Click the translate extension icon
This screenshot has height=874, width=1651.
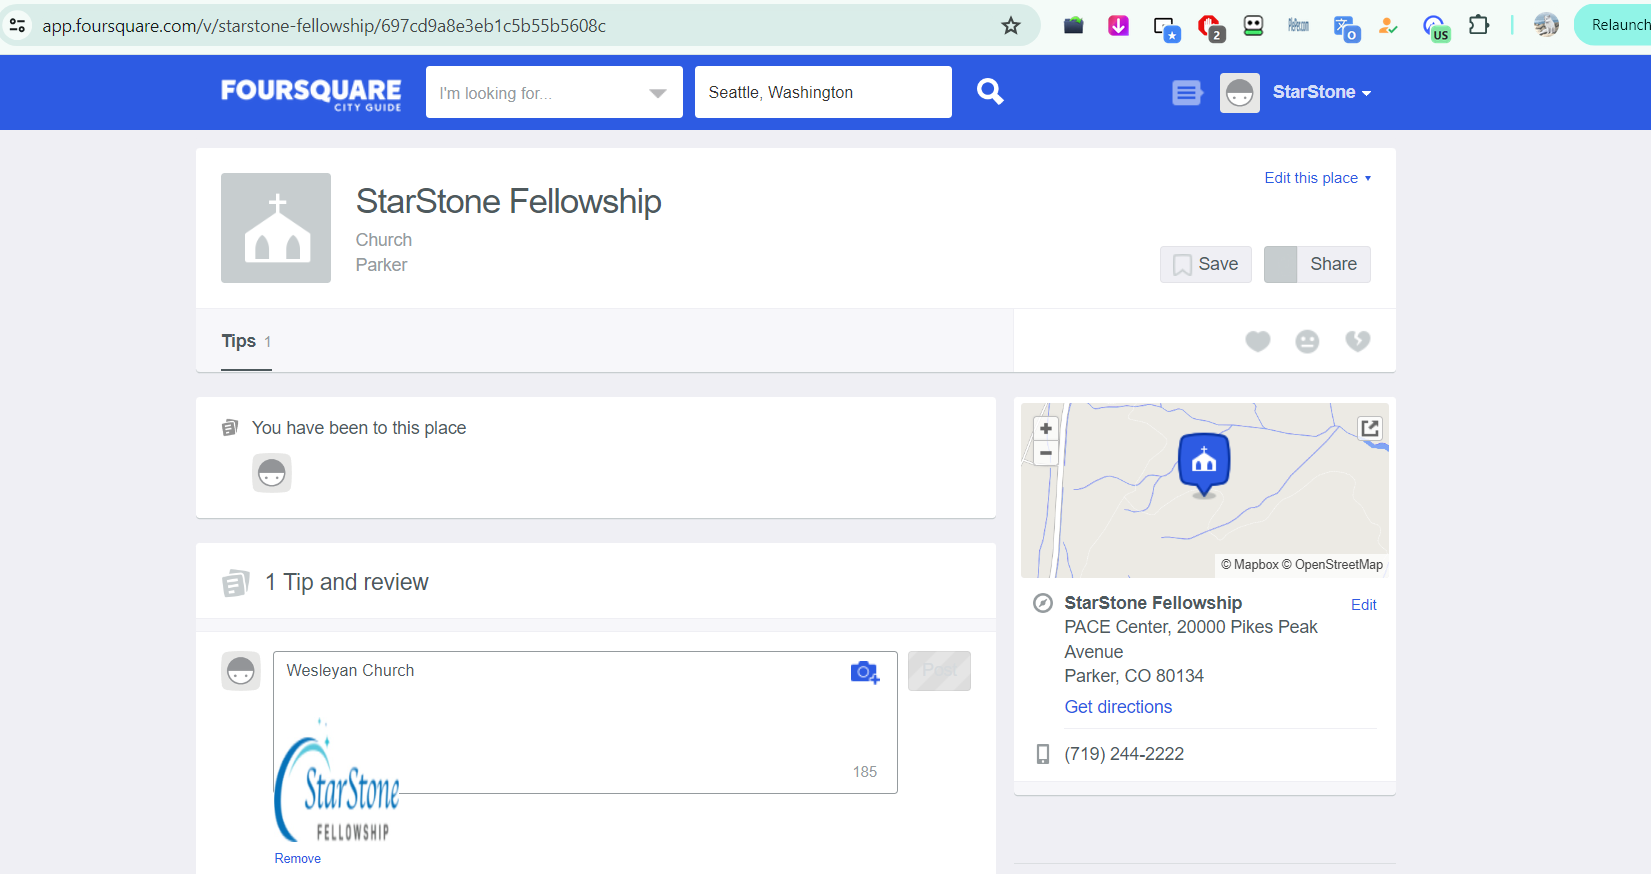(1346, 28)
